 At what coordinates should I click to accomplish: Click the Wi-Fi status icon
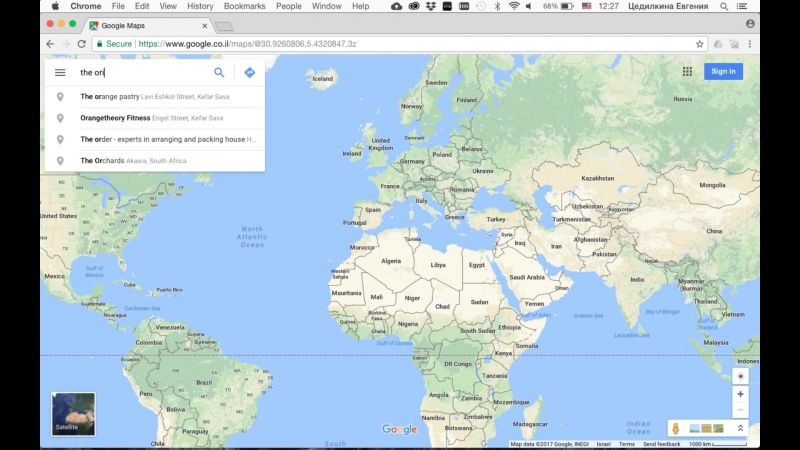[x=514, y=6]
